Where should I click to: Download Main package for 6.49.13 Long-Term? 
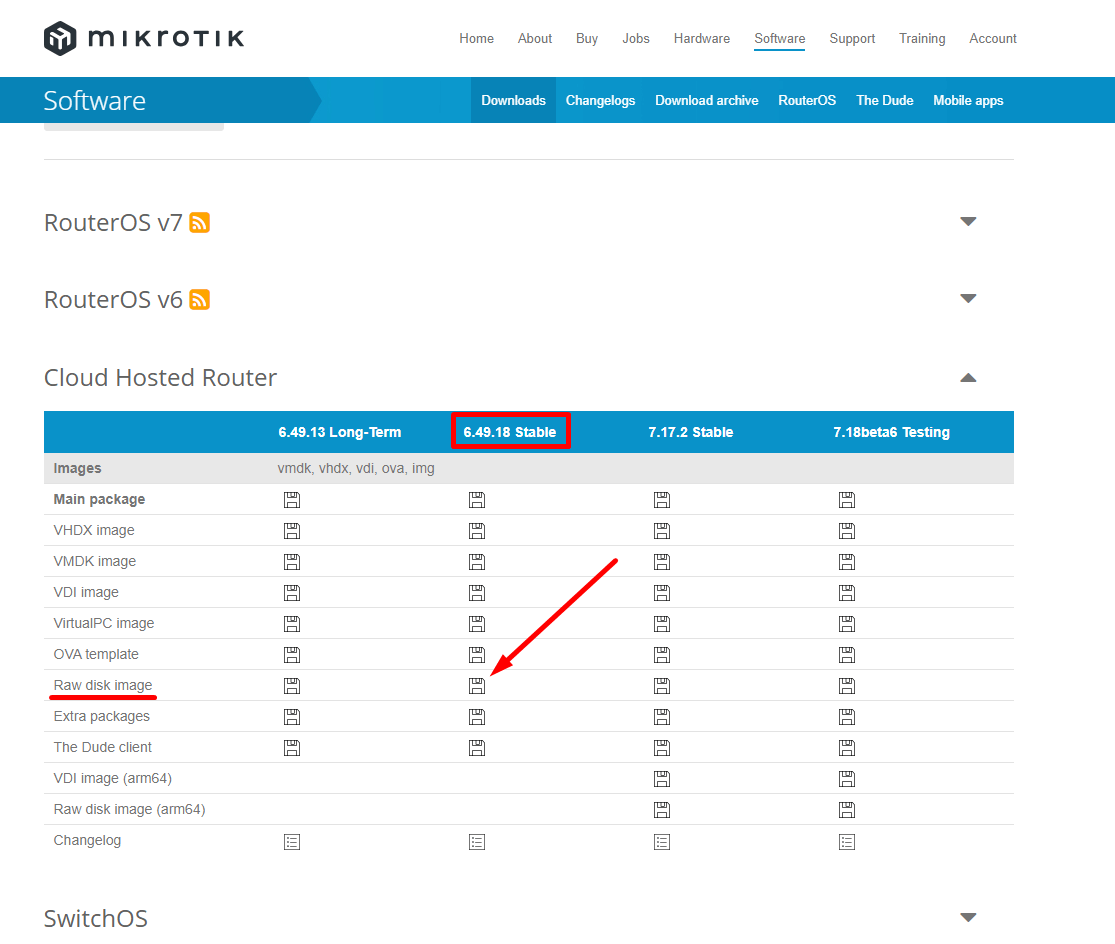point(292,500)
